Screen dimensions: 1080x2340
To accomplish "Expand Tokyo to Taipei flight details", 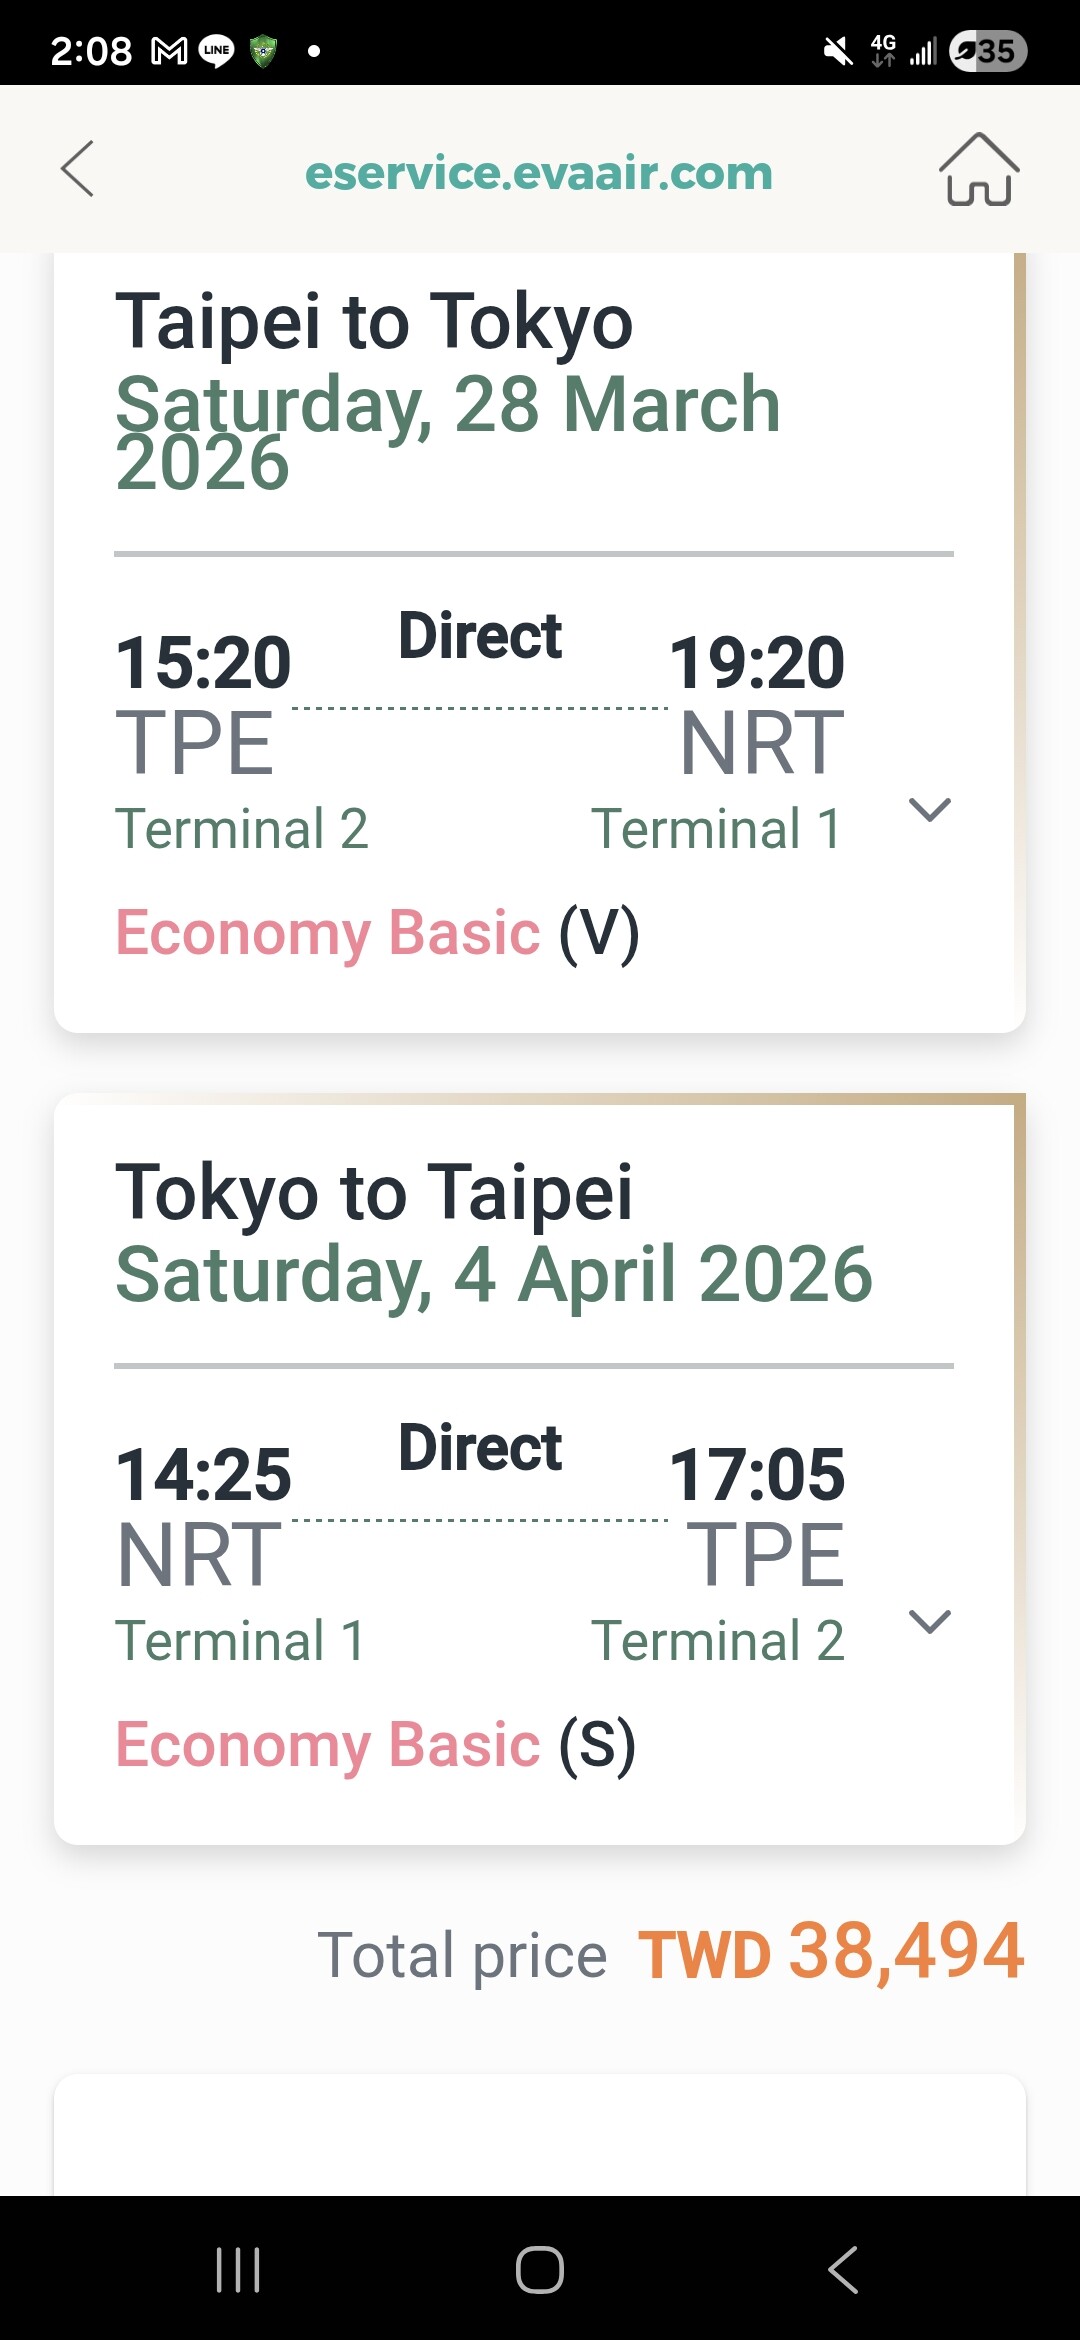I will tap(929, 1621).
